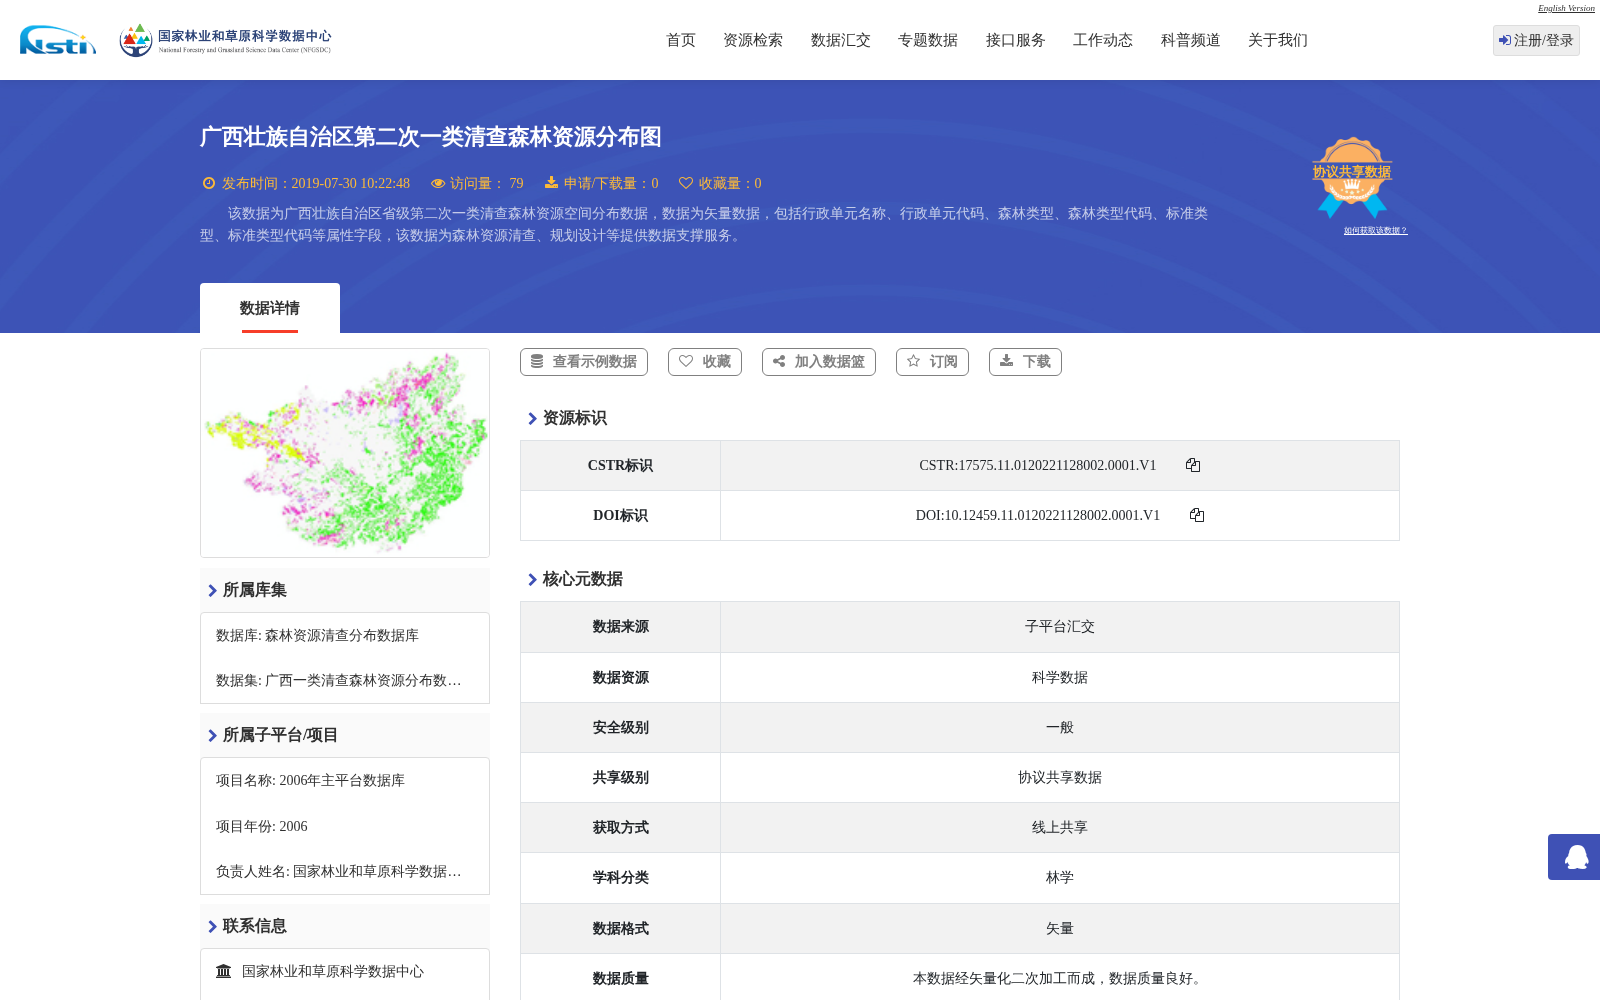Click the CSTR:17575.11.0120221128002.0001.V1 value

point(1037,465)
